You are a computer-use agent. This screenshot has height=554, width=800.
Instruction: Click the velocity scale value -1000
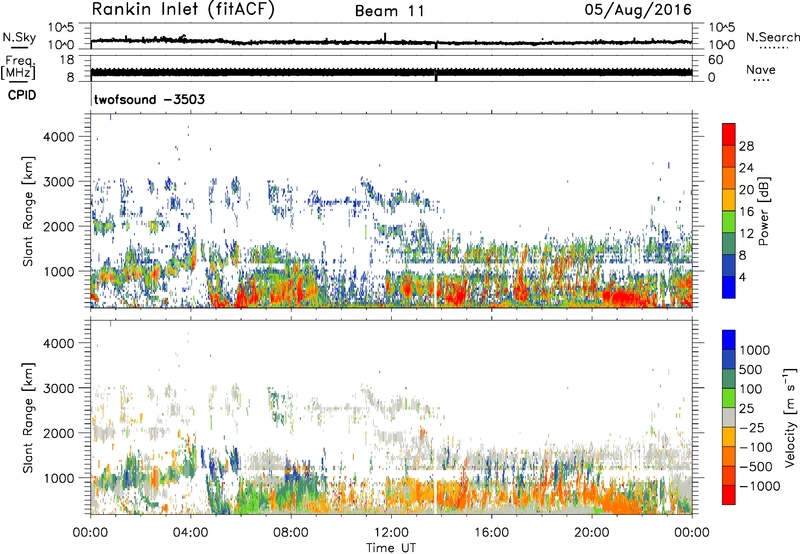pos(759,486)
